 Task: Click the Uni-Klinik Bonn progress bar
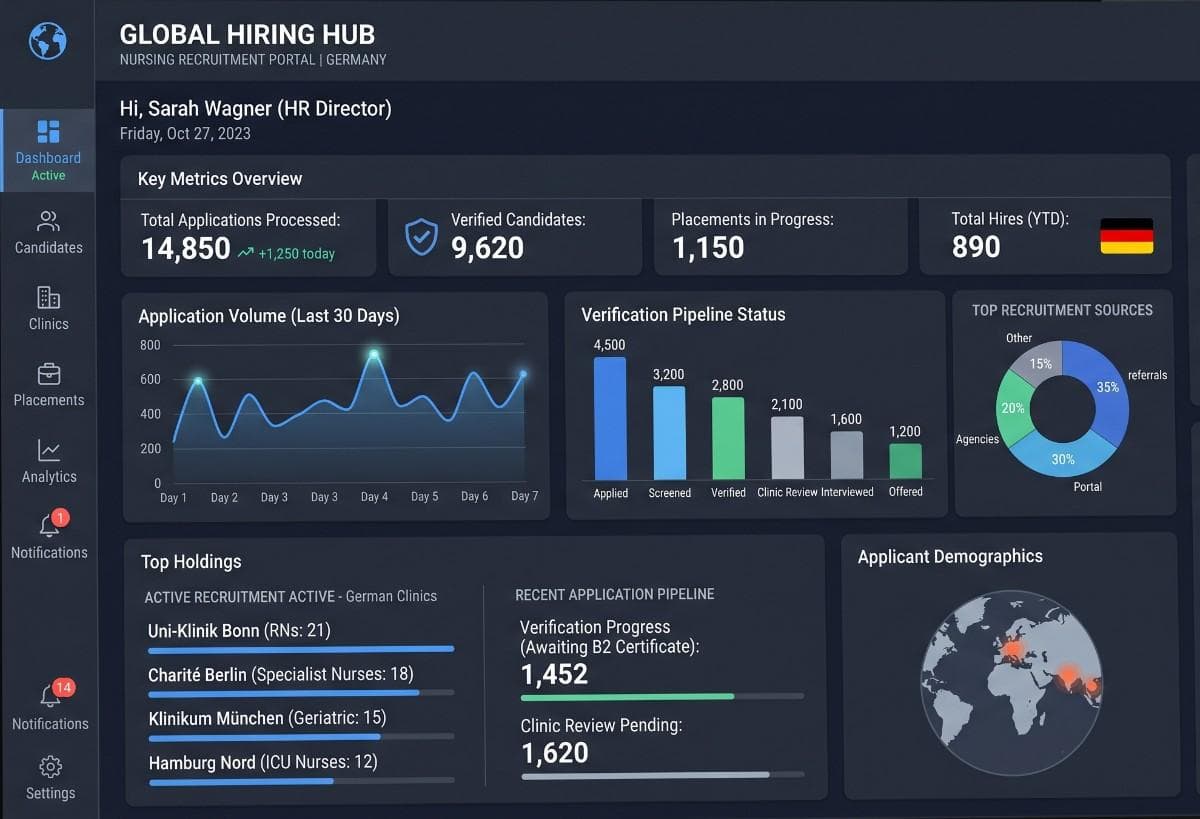(x=301, y=649)
